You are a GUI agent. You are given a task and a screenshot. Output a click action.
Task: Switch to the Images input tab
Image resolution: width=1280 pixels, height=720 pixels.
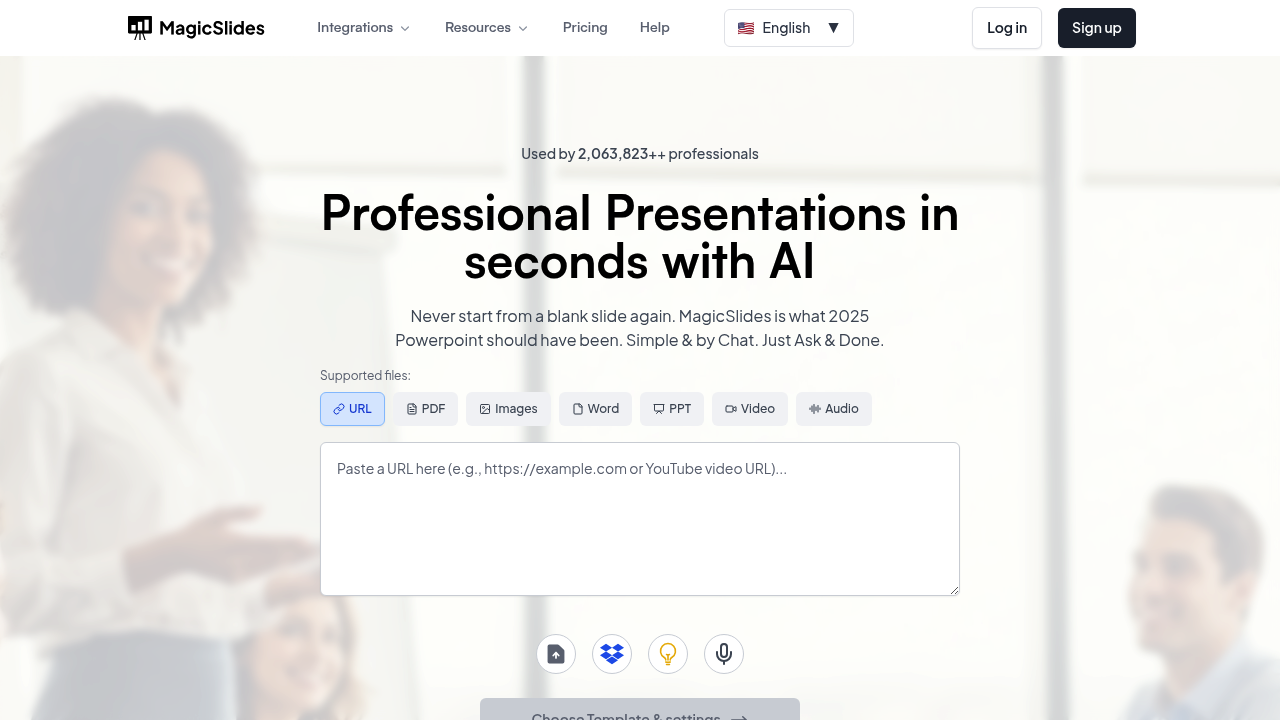coord(508,409)
